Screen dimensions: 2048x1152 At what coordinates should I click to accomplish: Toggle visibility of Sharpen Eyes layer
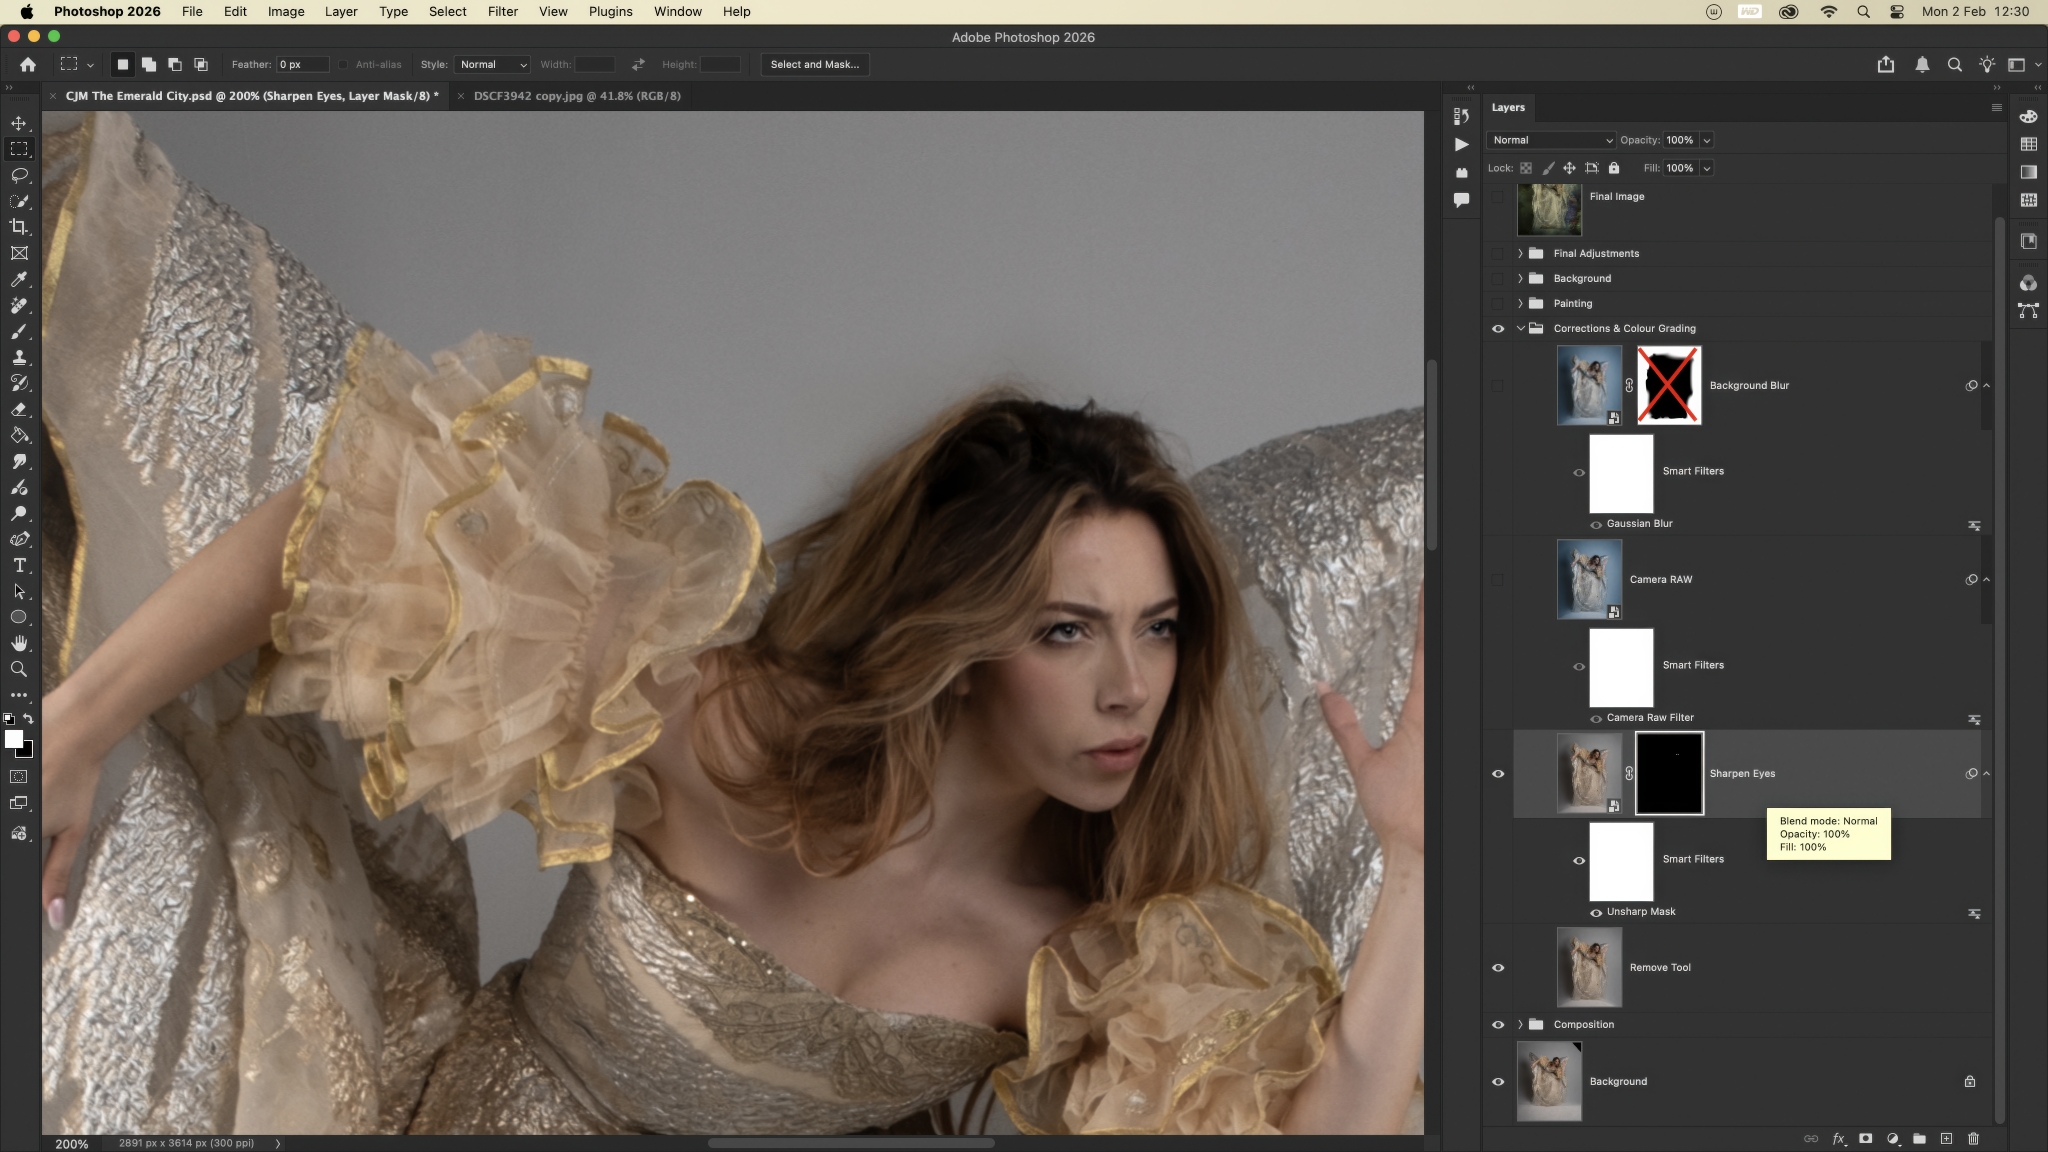coord(1498,773)
